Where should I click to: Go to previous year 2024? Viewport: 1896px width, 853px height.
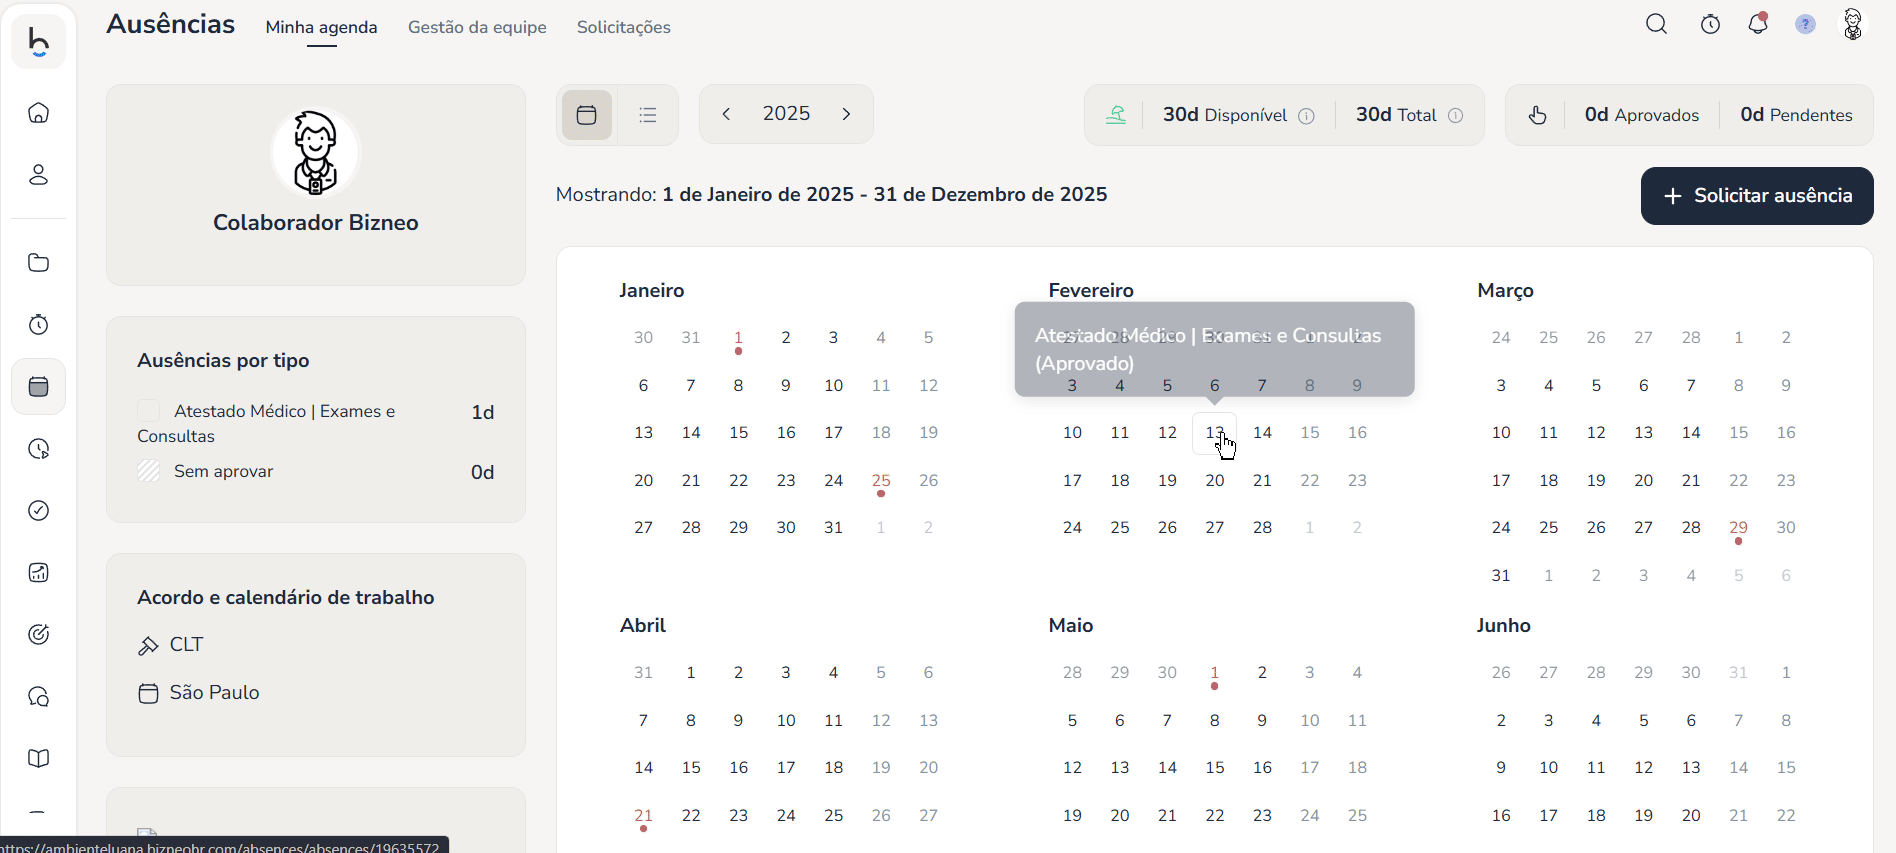click(x=727, y=114)
